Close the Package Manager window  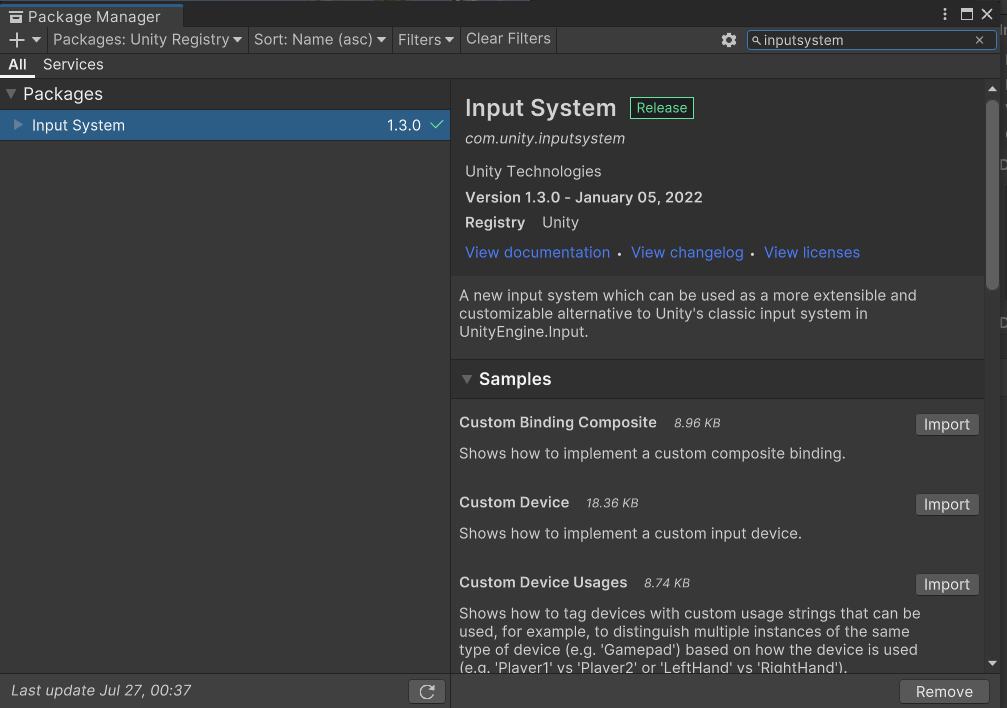[x=987, y=14]
